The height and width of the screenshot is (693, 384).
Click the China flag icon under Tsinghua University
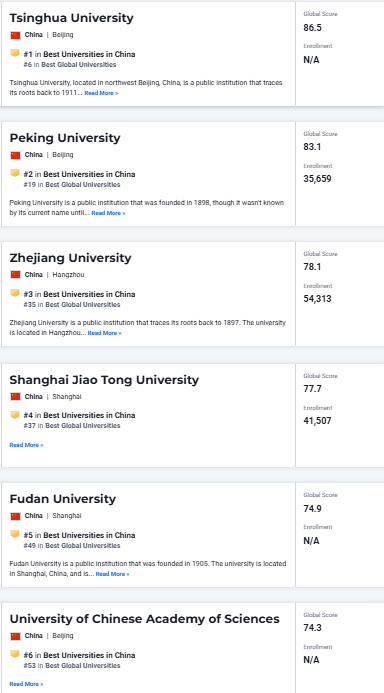[15, 35]
